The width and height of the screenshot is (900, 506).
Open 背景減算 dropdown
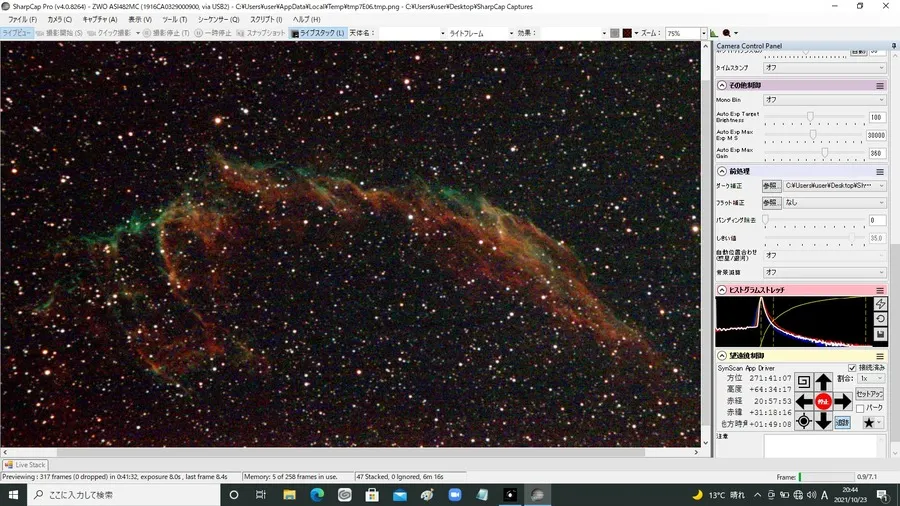coord(824,273)
